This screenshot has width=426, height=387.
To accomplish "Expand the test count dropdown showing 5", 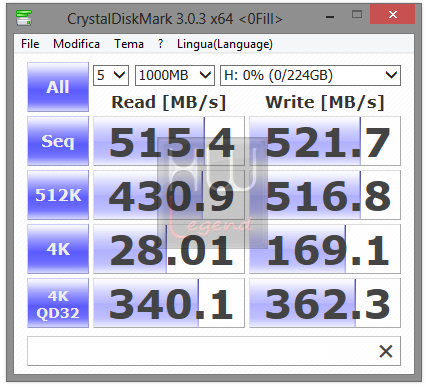I will tap(111, 75).
